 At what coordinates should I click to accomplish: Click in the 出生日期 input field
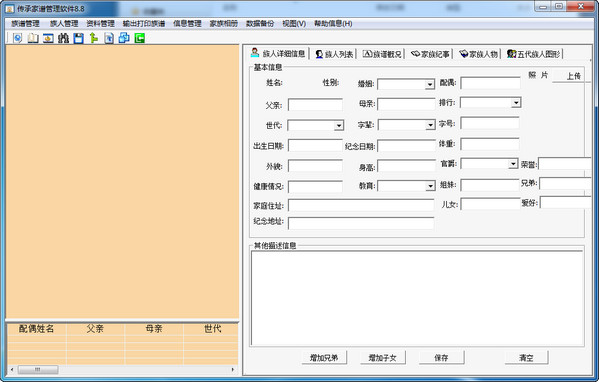point(315,145)
